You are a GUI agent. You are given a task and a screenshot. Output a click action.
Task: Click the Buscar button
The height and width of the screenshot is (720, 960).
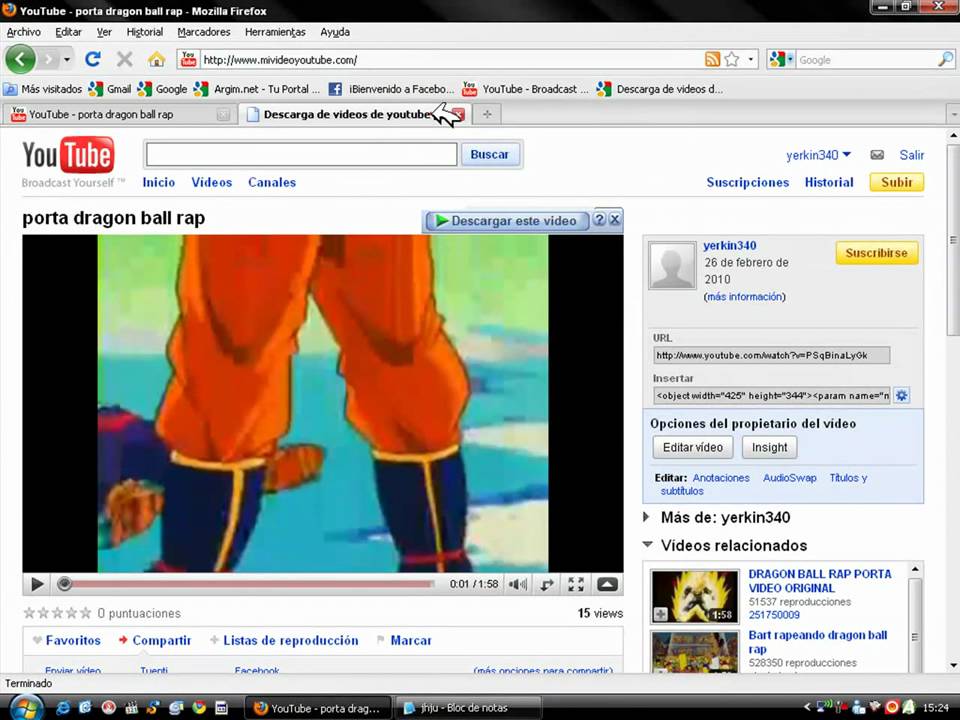click(489, 154)
